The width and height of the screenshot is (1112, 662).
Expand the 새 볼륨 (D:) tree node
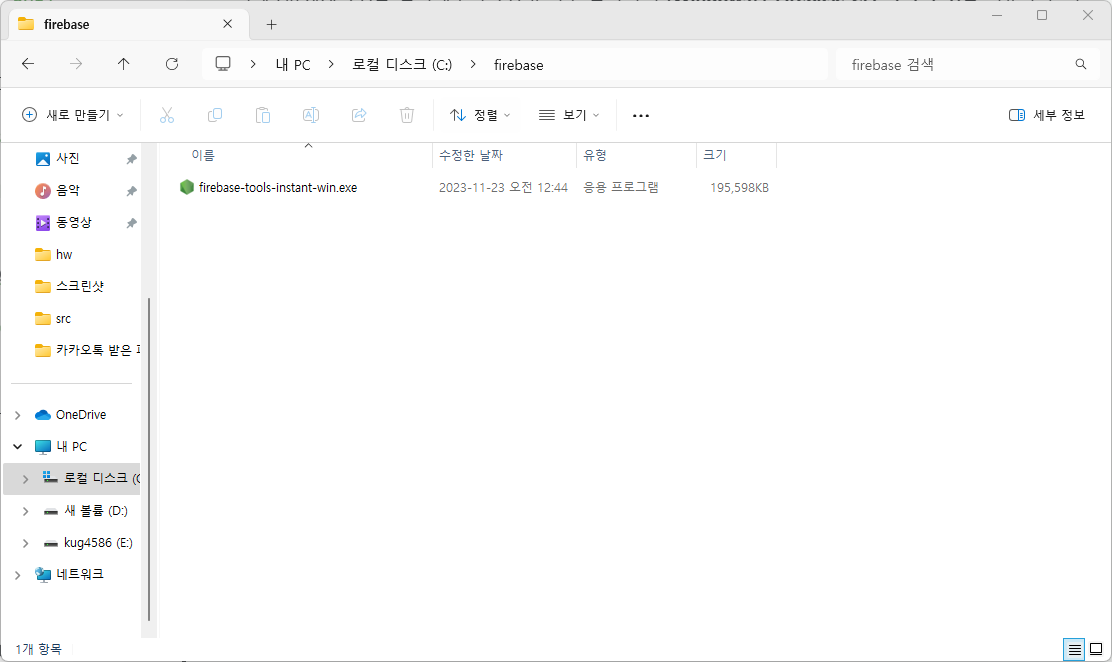click(x=26, y=511)
